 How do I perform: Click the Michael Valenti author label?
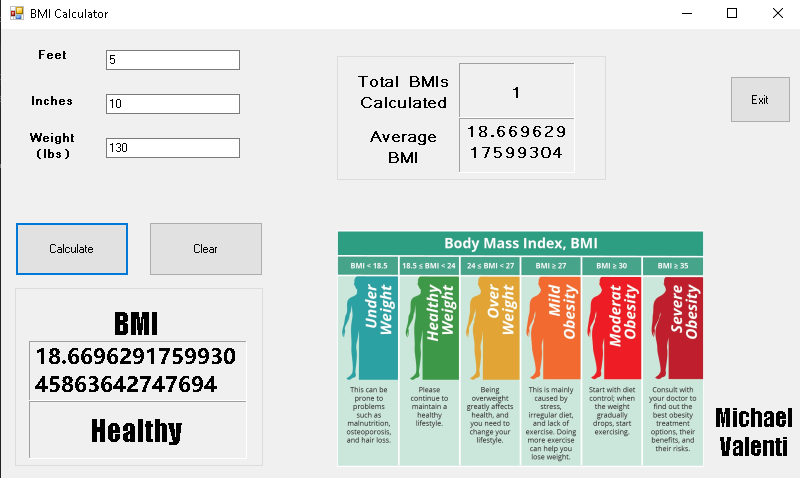coord(755,432)
